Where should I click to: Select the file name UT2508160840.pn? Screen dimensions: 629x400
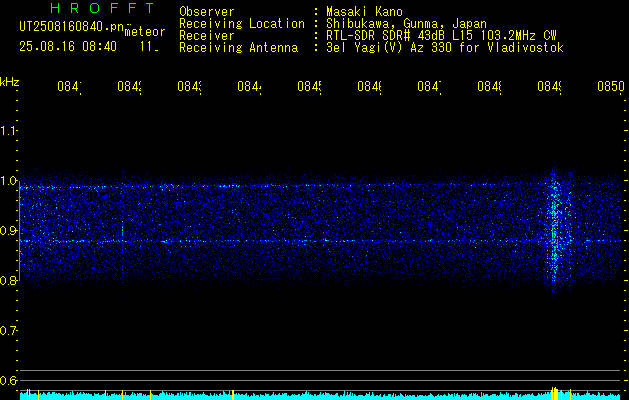pyautogui.click(x=71, y=27)
